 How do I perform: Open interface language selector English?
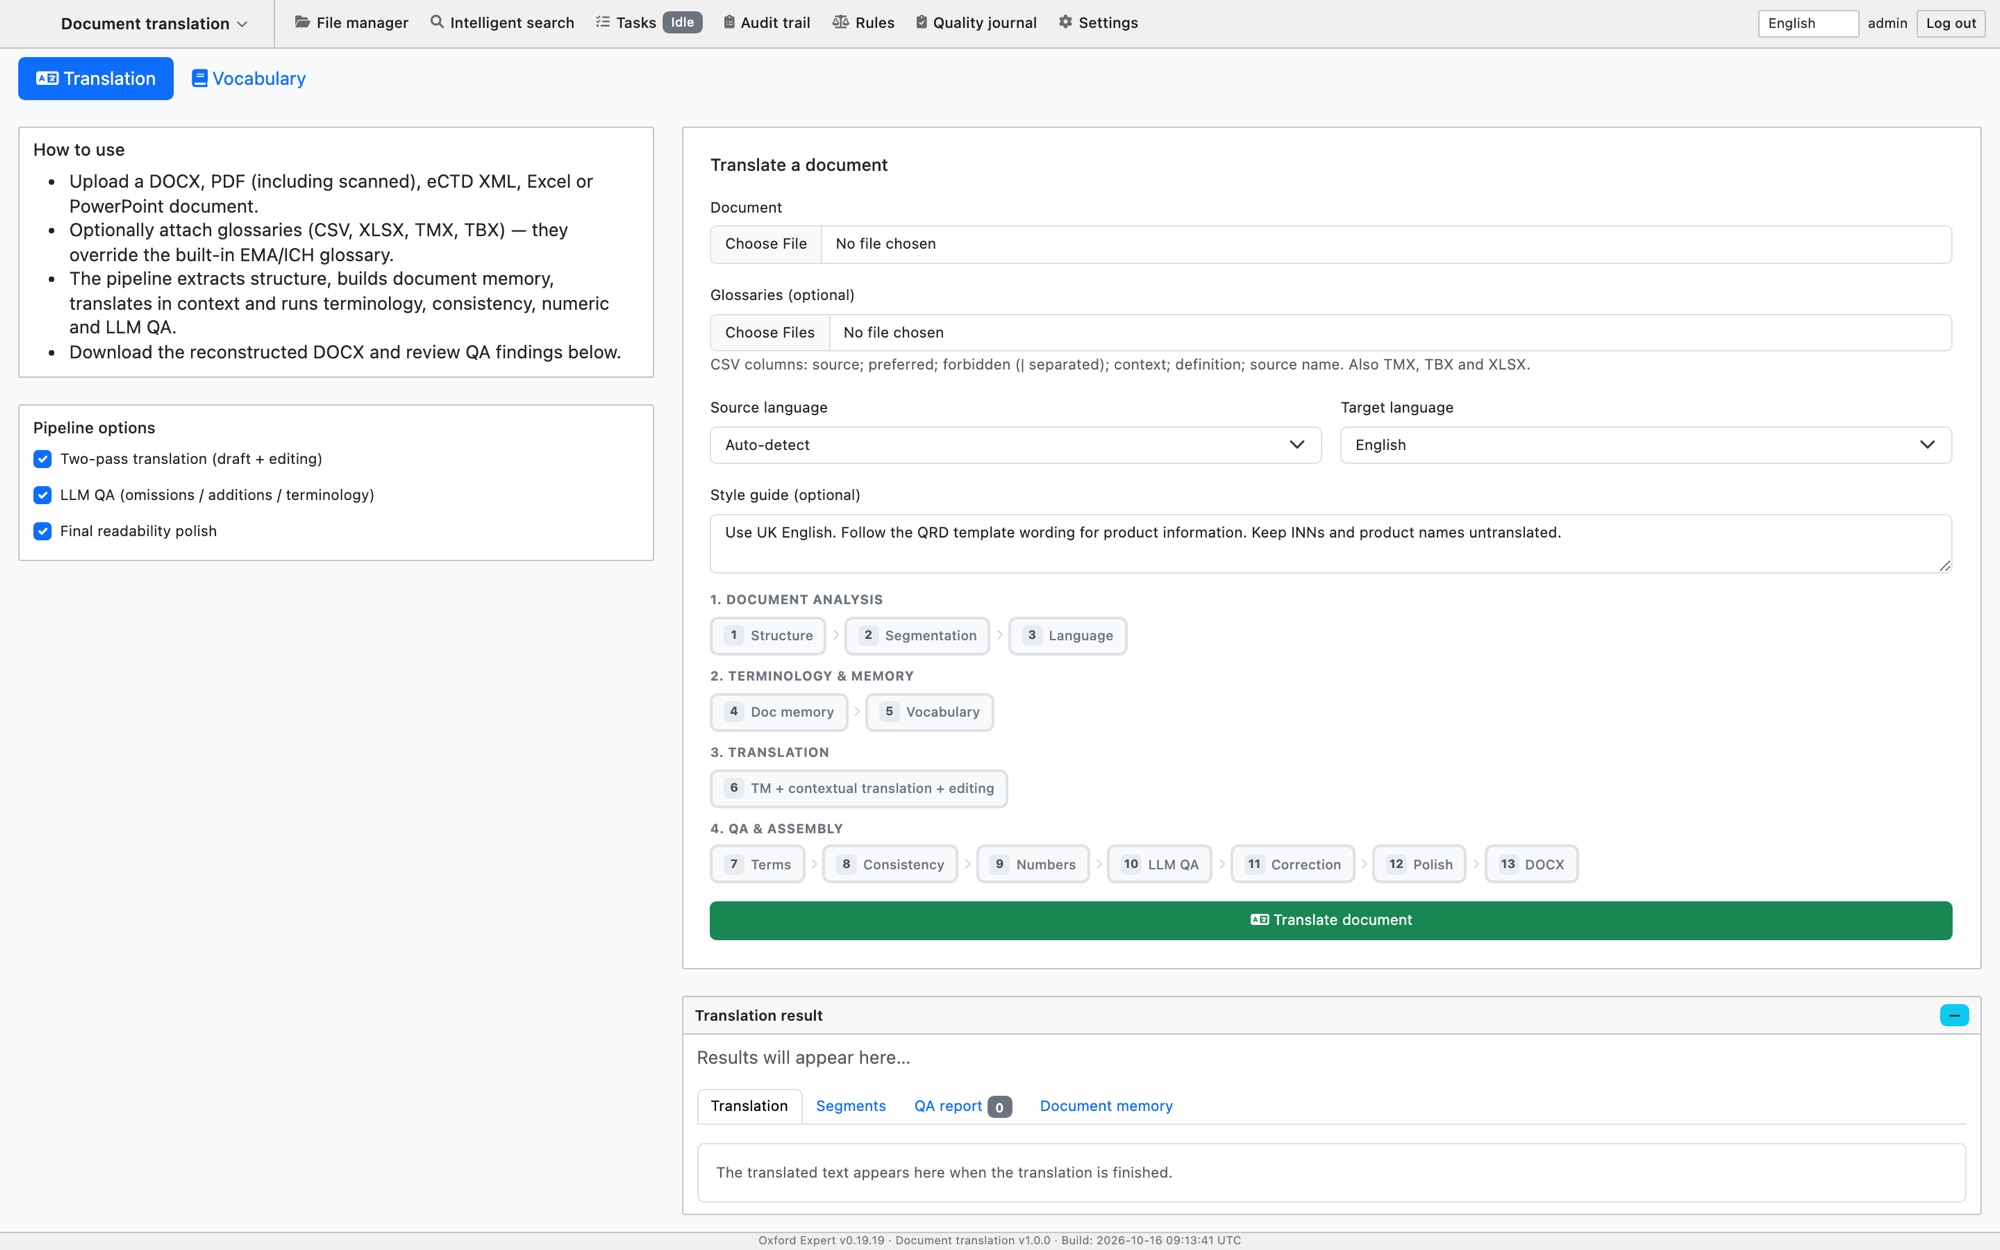tap(1808, 23)
